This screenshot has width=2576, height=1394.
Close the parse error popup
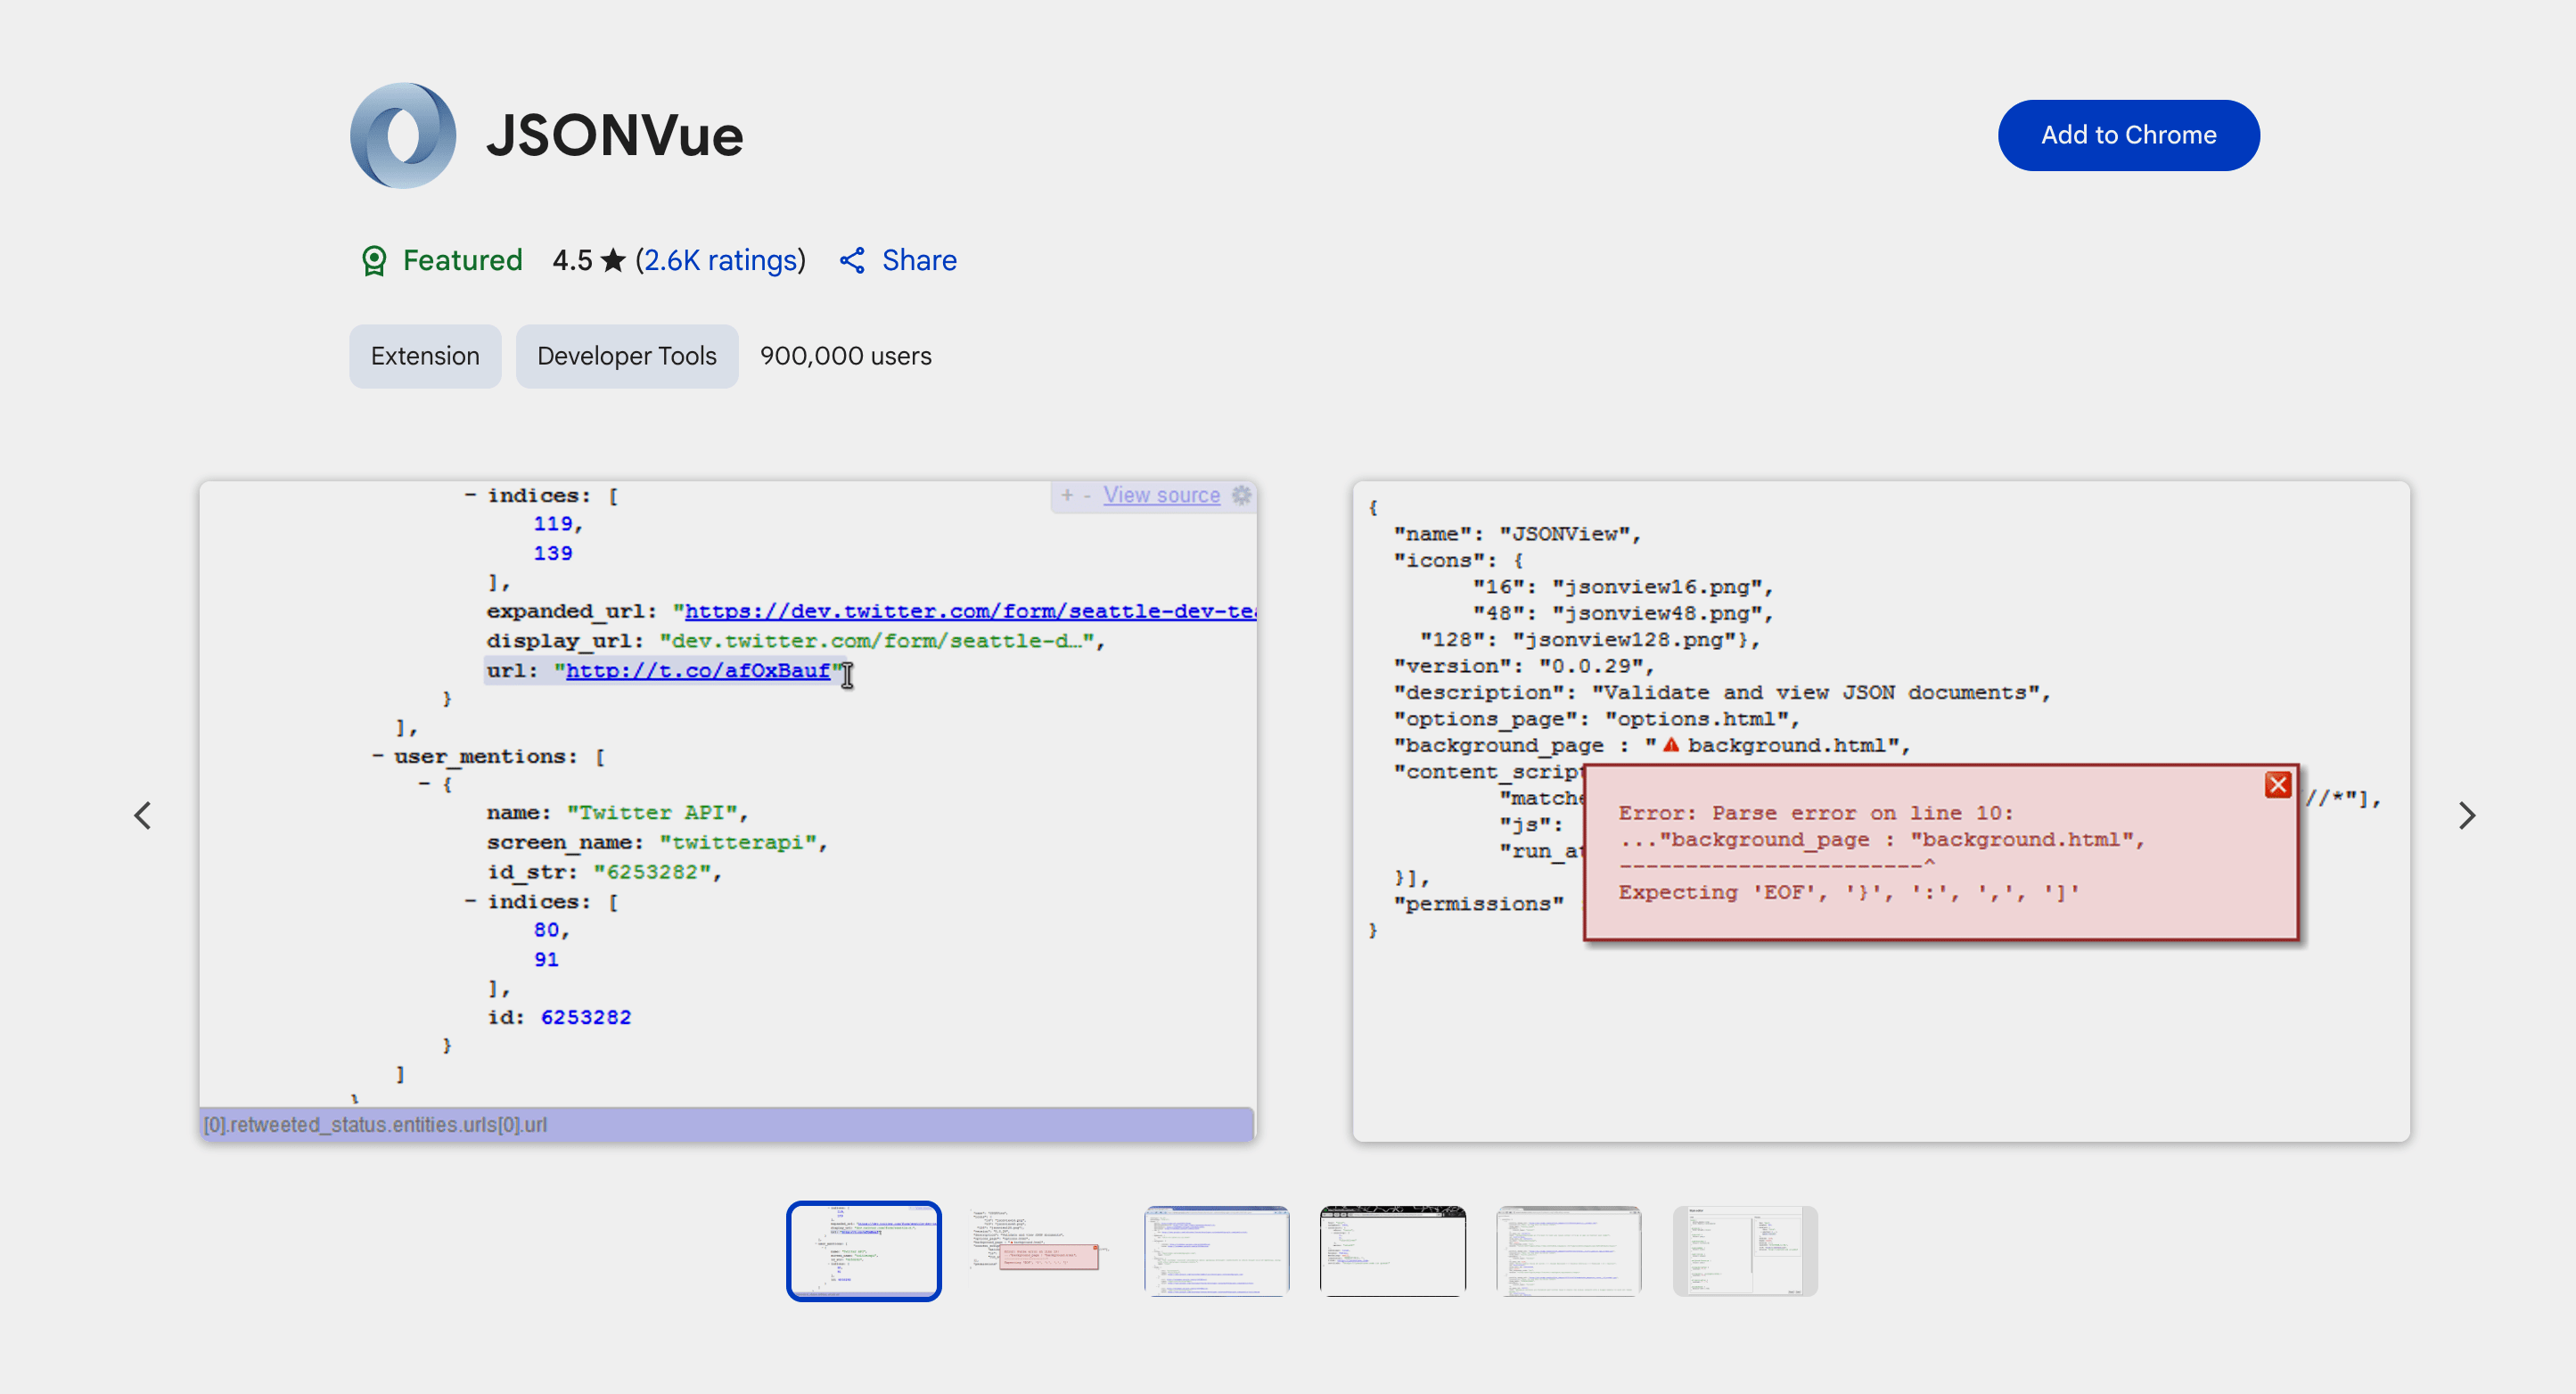(2277, 785)
